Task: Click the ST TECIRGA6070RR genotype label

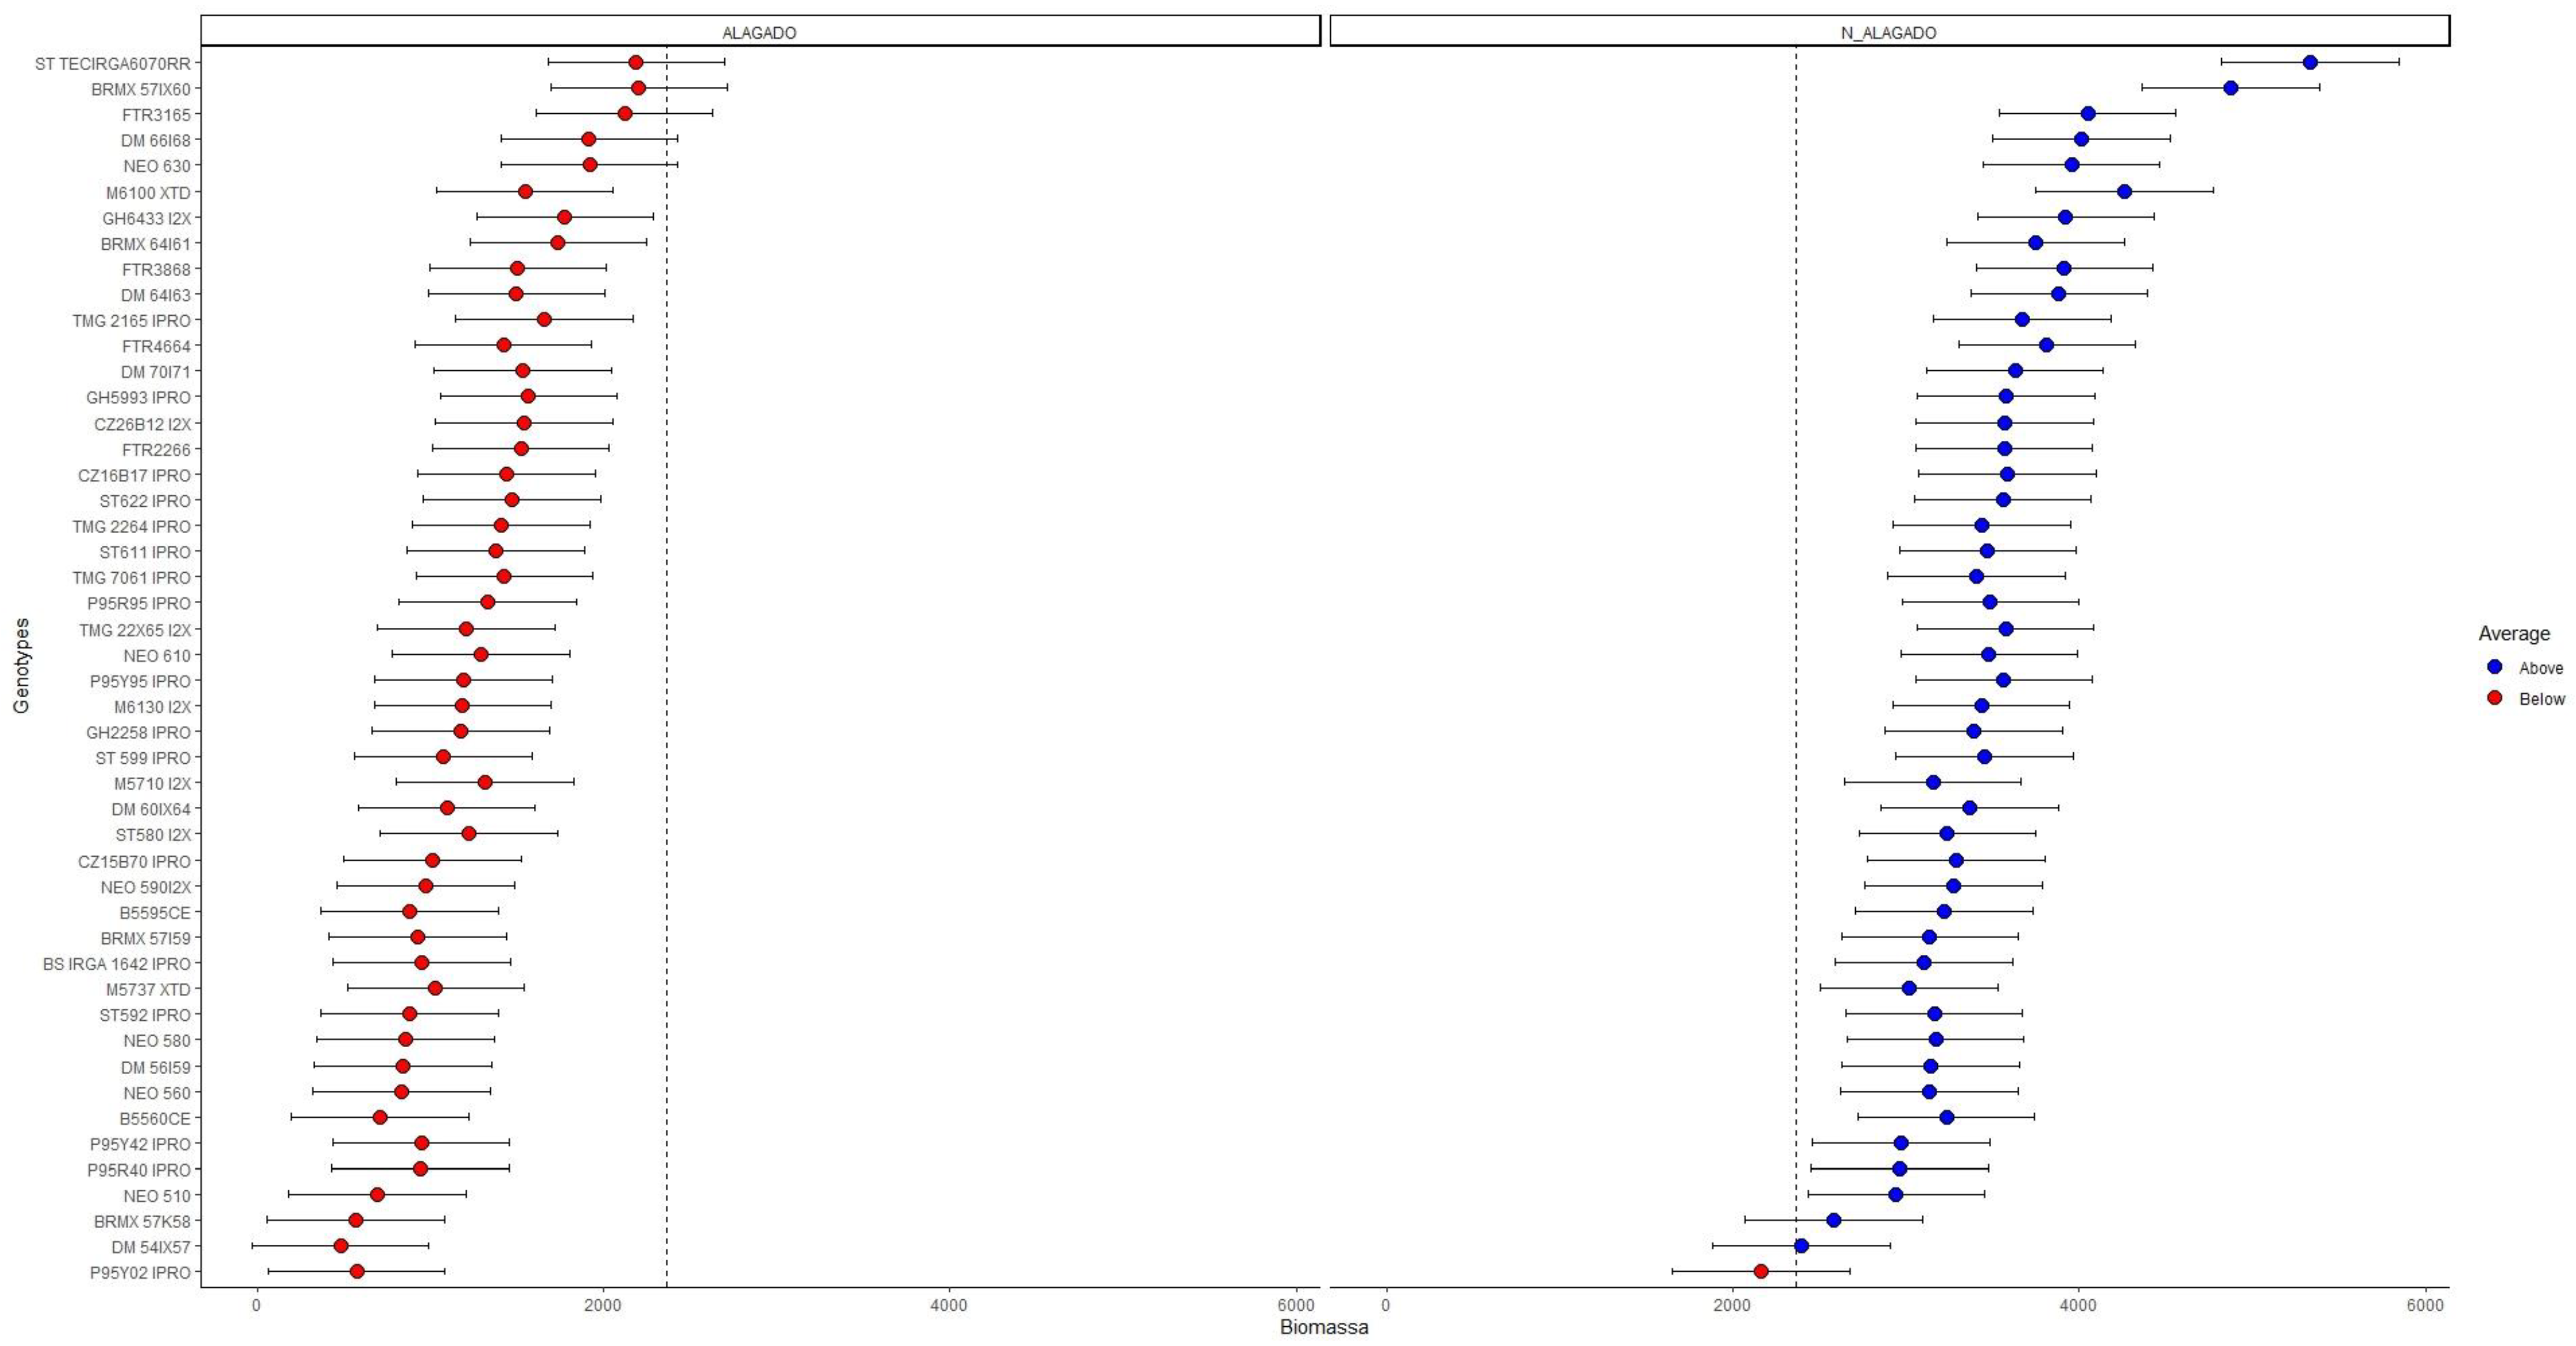Action: click(112, 63)
